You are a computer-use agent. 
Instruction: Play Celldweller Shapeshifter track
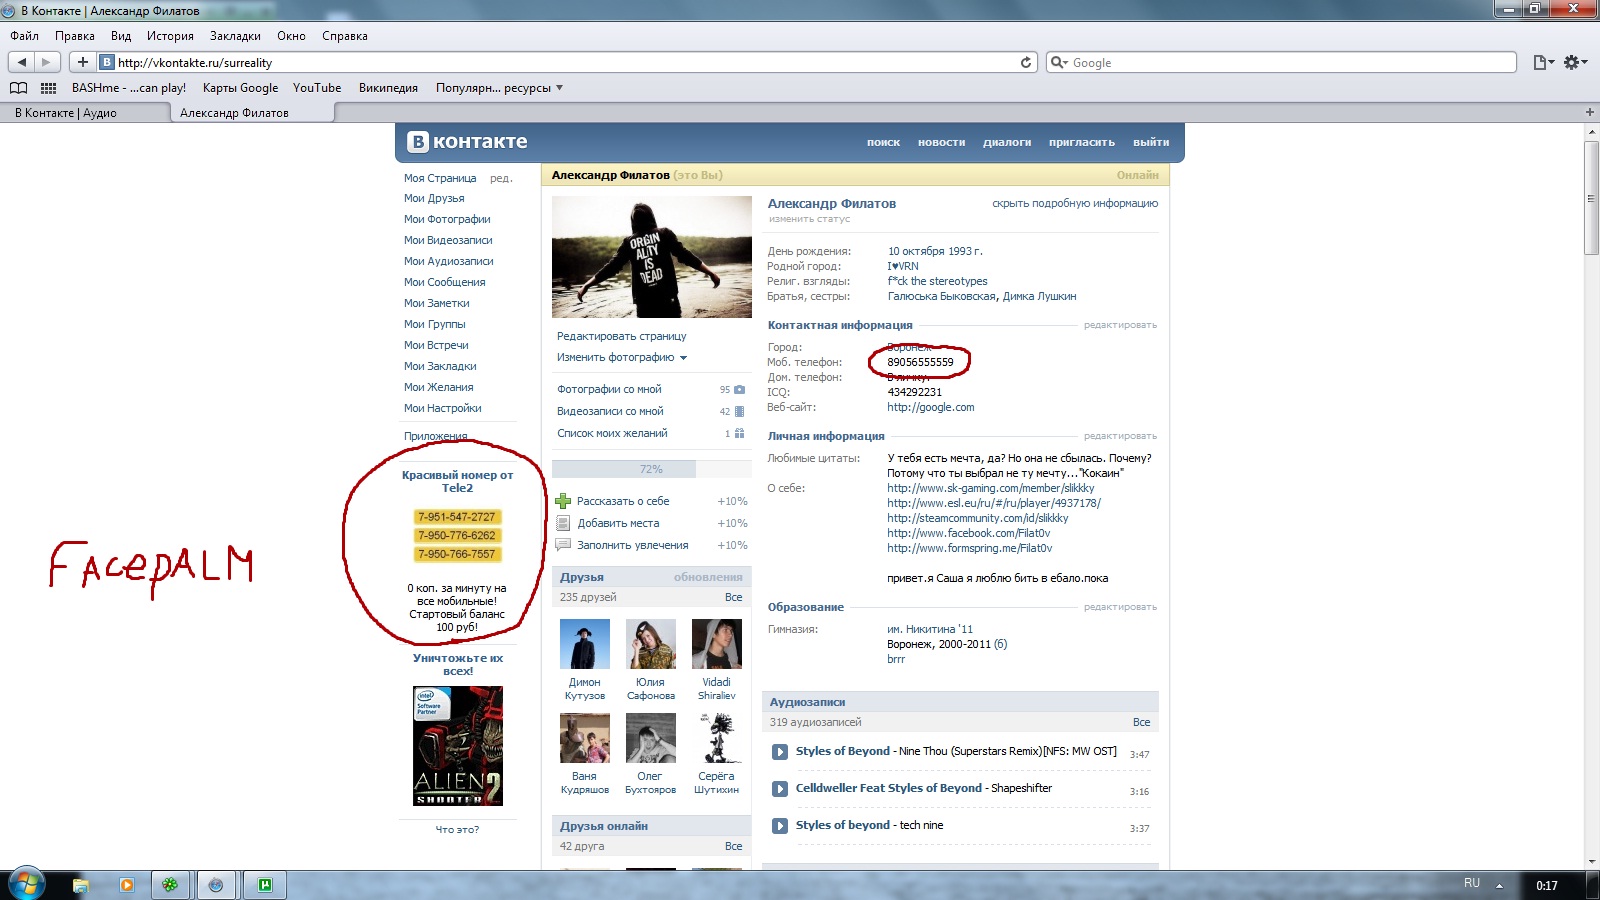[x=780, y=789]
